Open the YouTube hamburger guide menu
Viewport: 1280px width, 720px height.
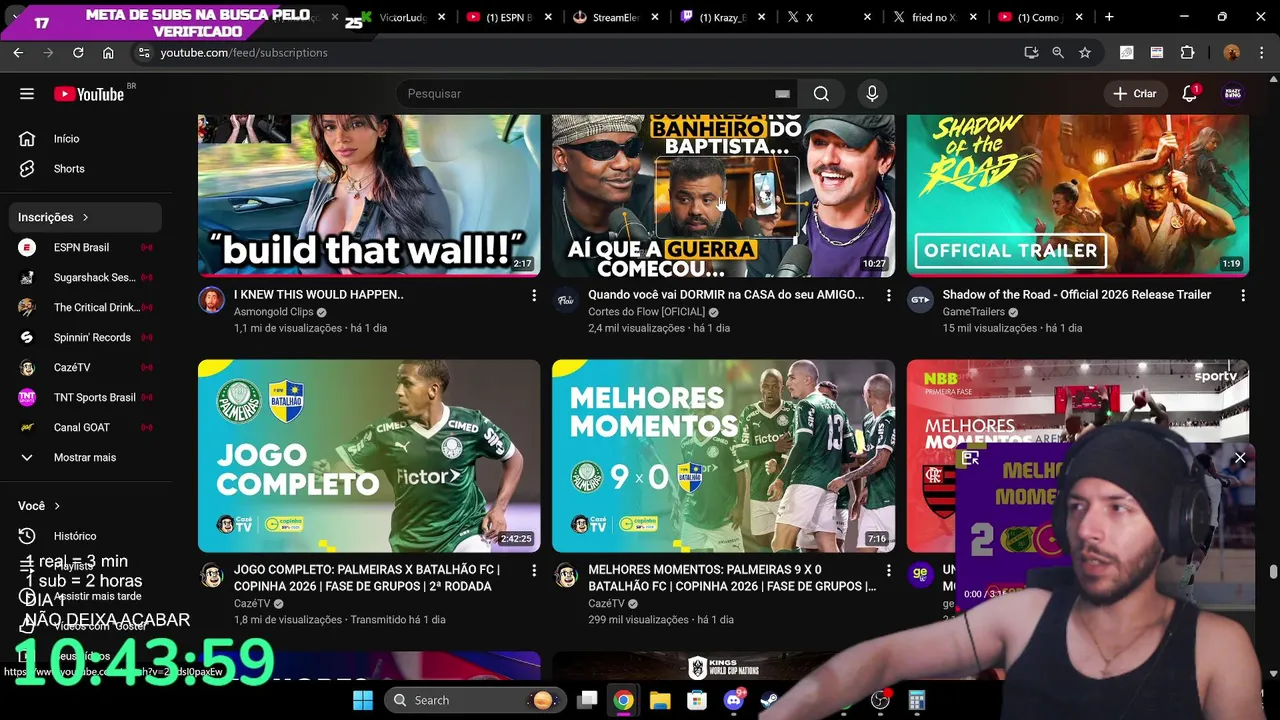[x=27, y=94]
